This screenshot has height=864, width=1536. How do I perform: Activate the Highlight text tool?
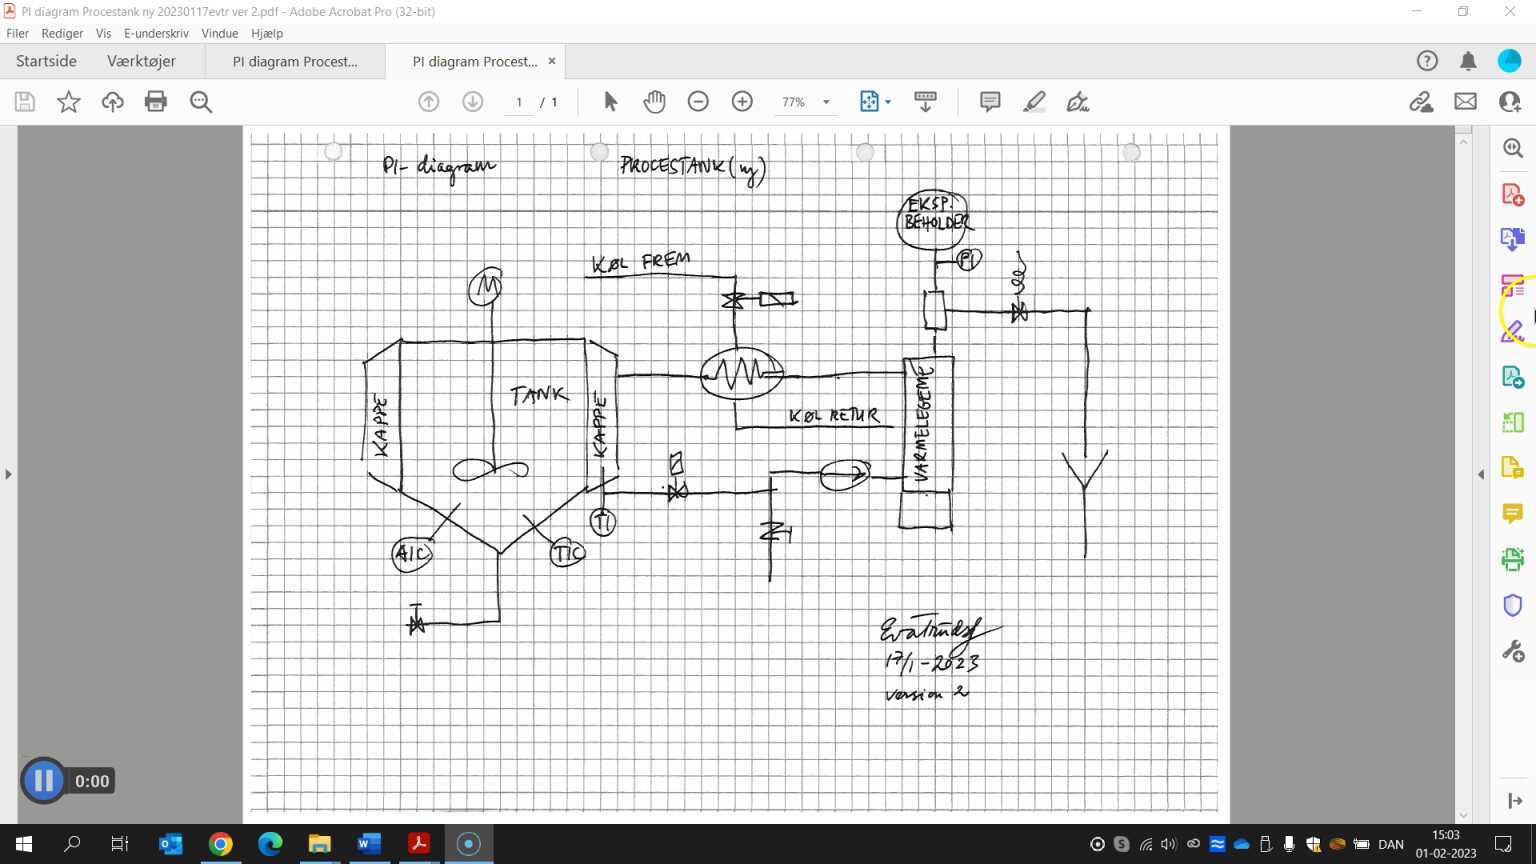tap(1034, 101)
